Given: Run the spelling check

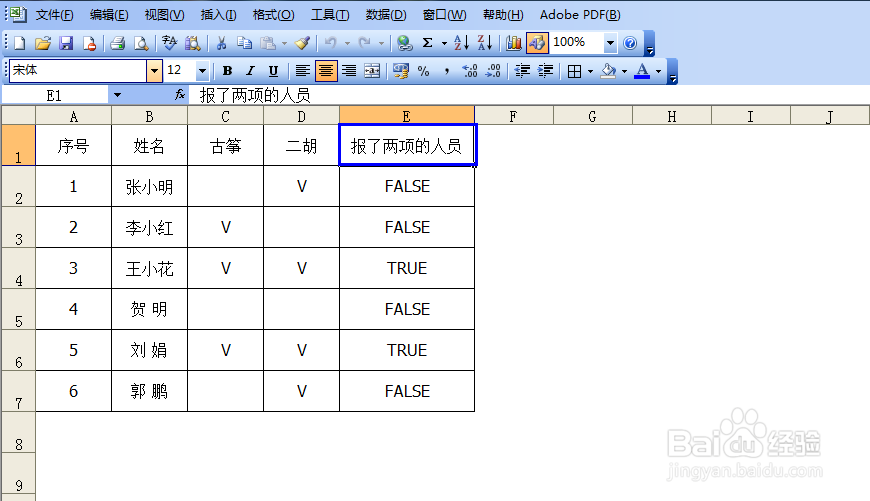Looking at the screenshot, I should pos(169,43).
